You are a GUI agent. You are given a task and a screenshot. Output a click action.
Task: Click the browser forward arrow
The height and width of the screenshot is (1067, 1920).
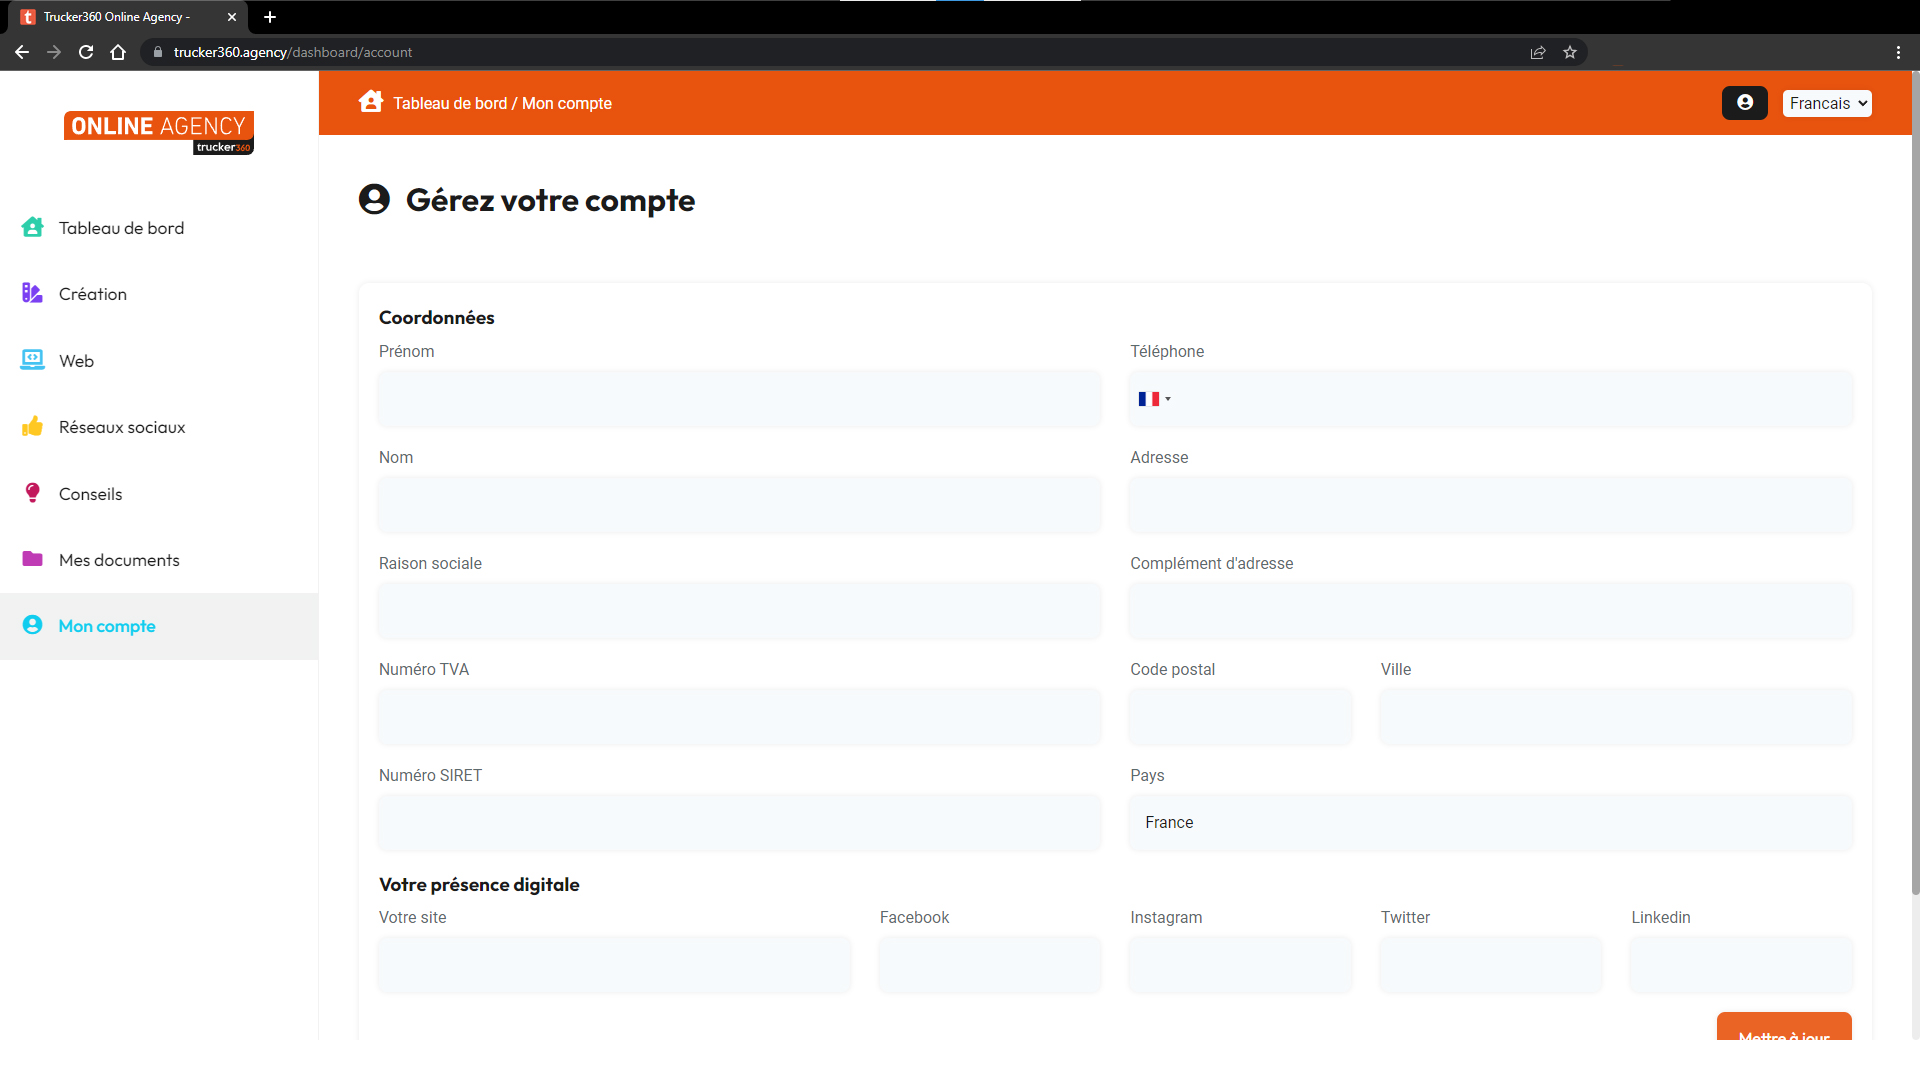pos(54,52)
